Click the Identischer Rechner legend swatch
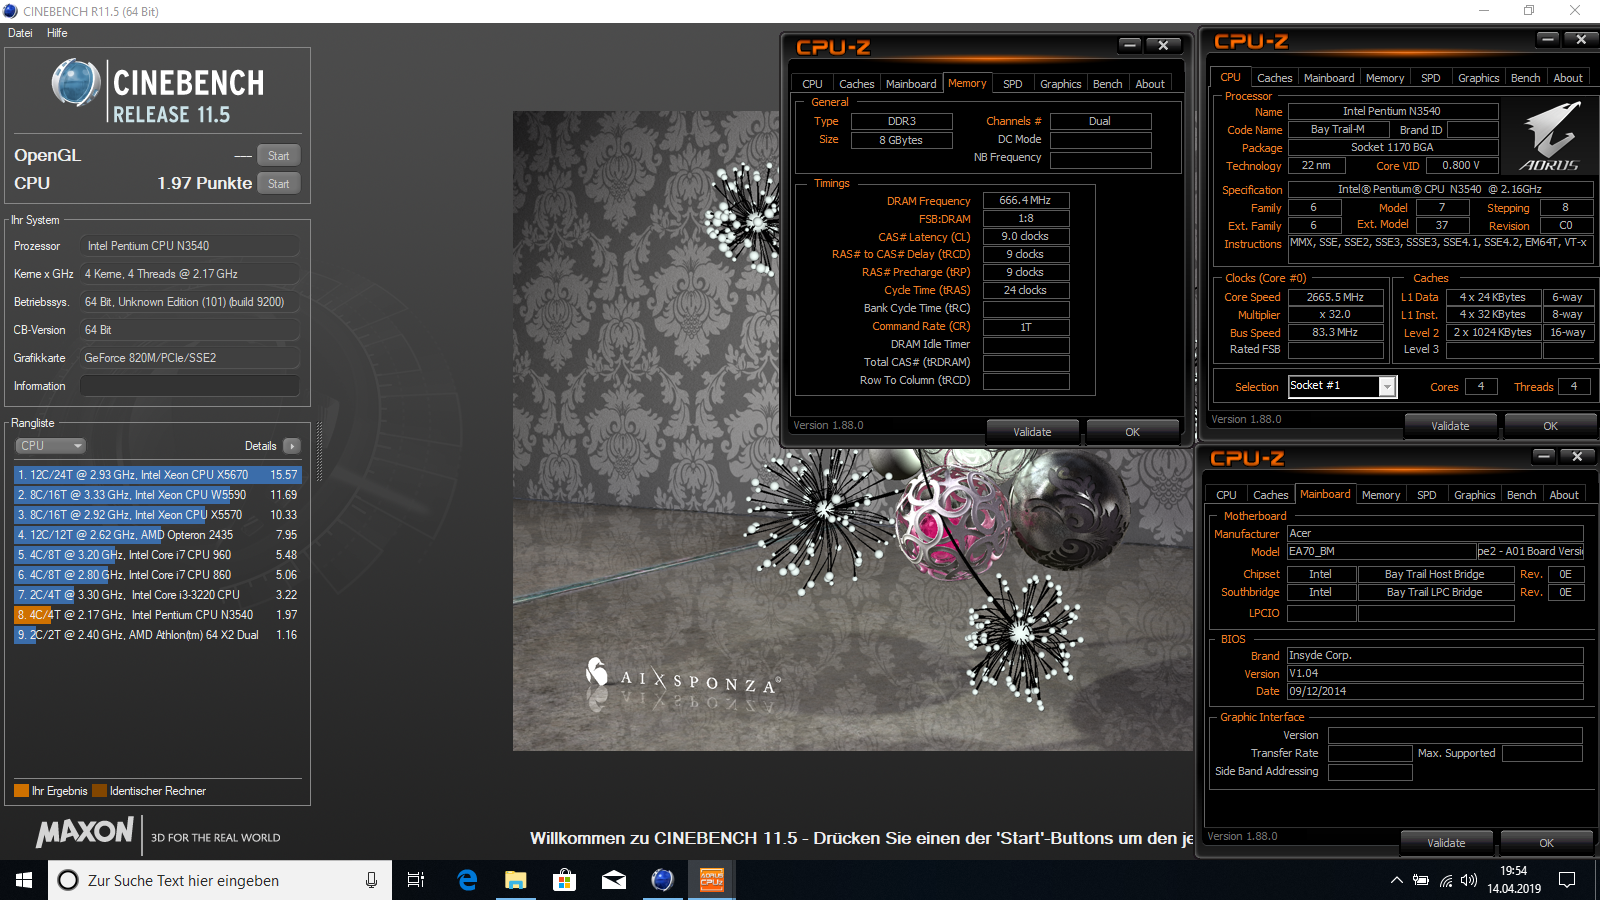The height and width of the screenshot is (900, 1600). tap(99, 791)
